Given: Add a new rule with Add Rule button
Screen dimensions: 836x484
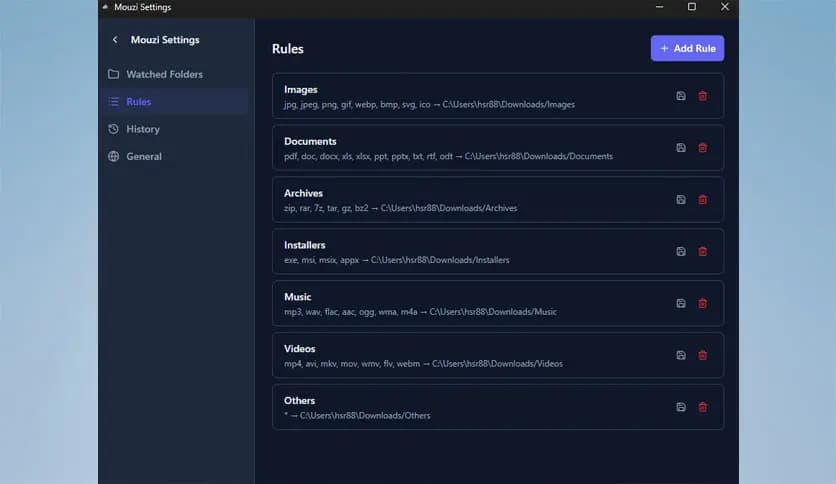Looking at the screenshot, I should 687,48.
